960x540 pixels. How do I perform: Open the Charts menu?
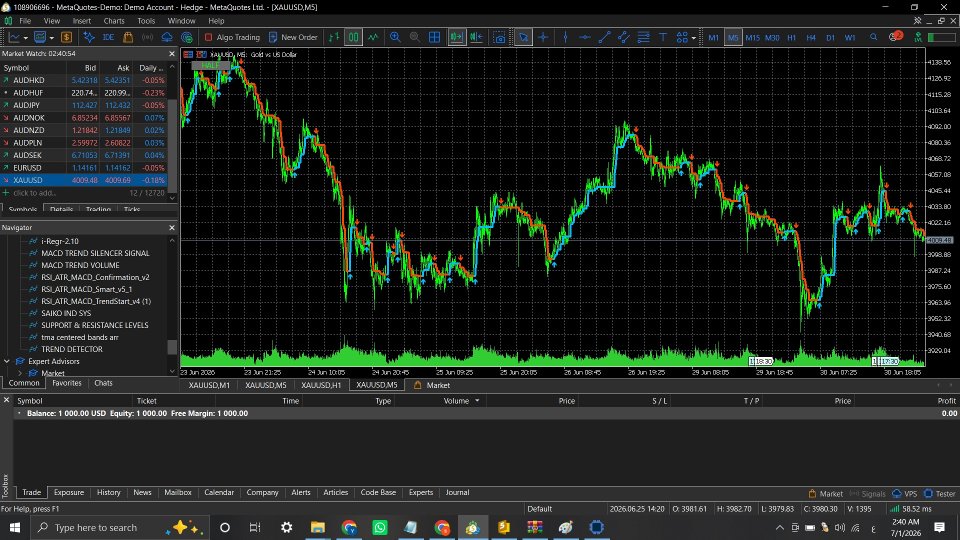pos(114,21)
